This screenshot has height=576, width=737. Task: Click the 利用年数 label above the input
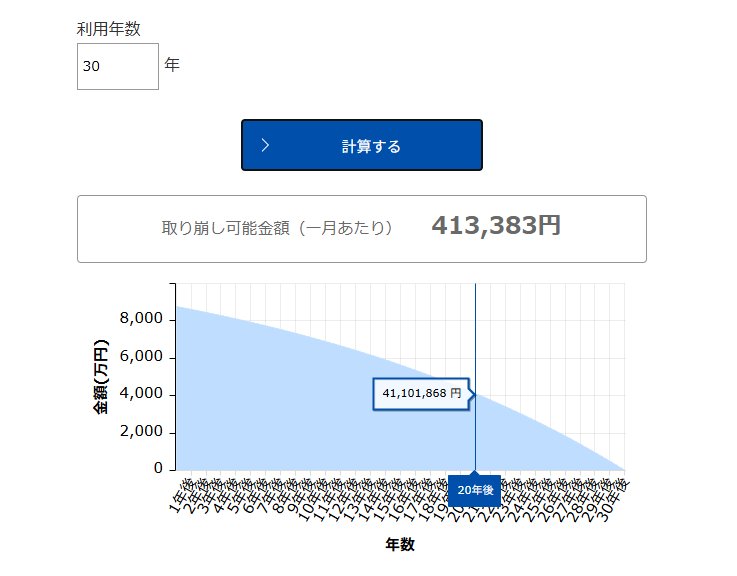pyautogui.click(x=109, y=30)
